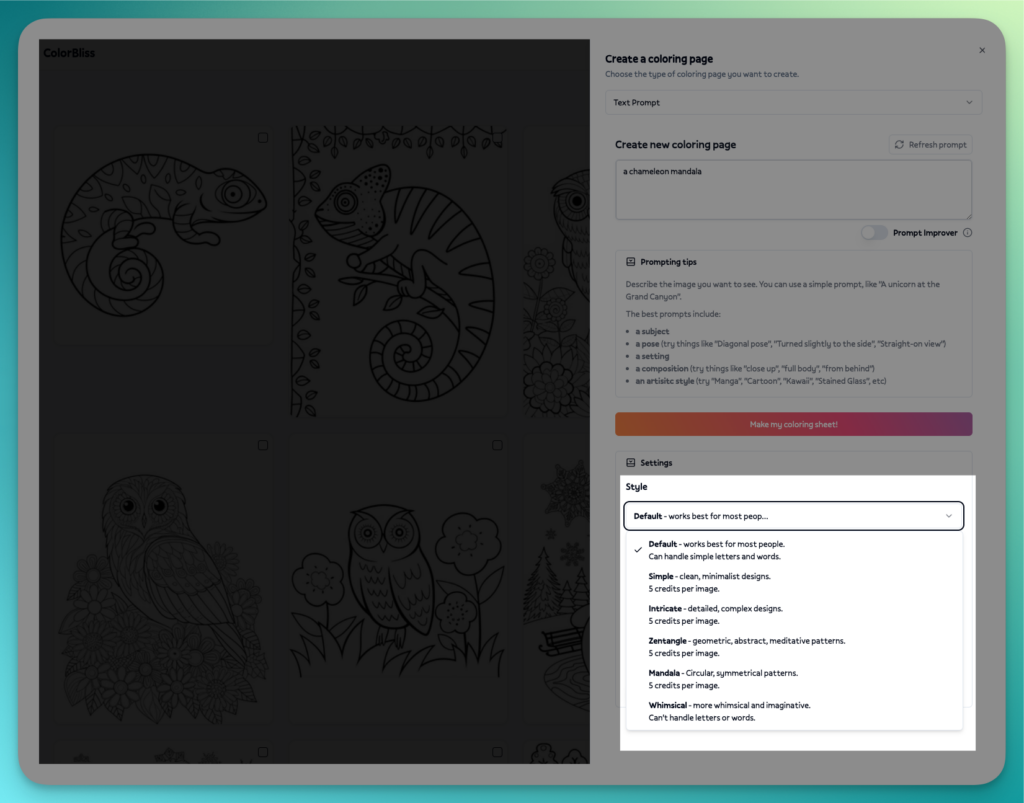Click the Style dropdown chevron arrow
Viewport: 1024px width, 803px height.
[x=948, y=516]
